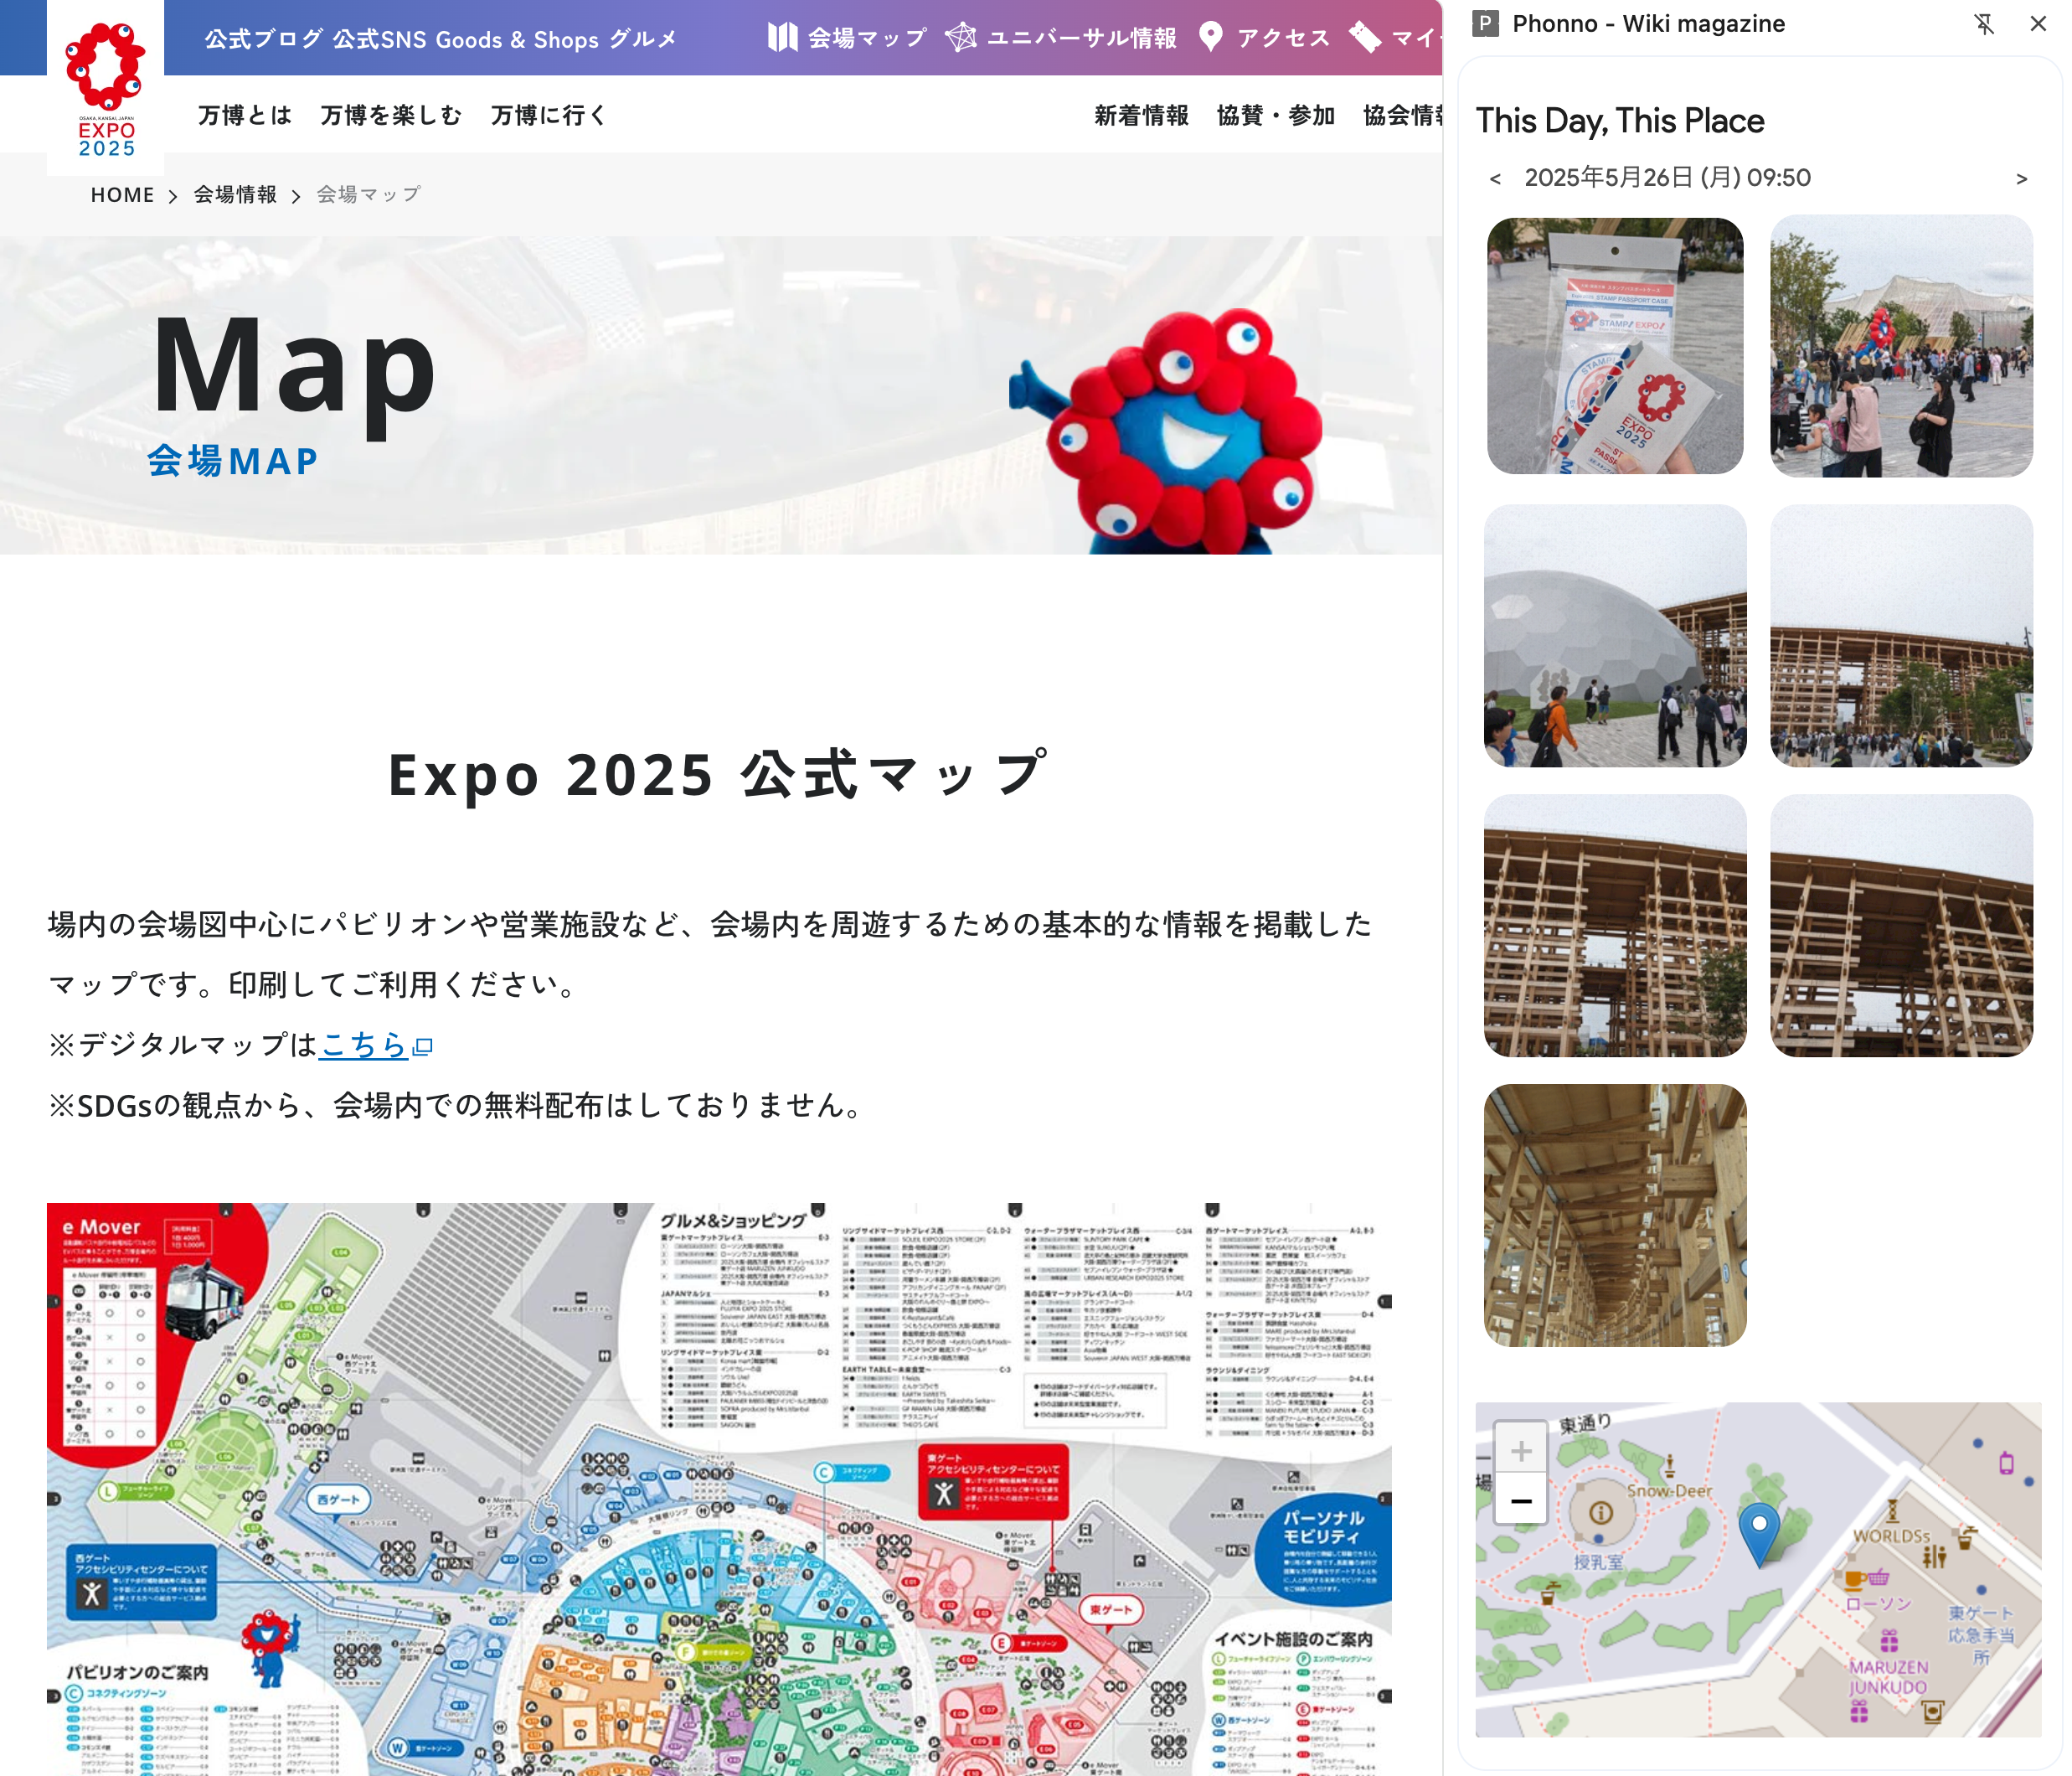Click the こちら digital map link
The height and width of the screenshot is (1776, 2072).
[x=364, y=1045]
